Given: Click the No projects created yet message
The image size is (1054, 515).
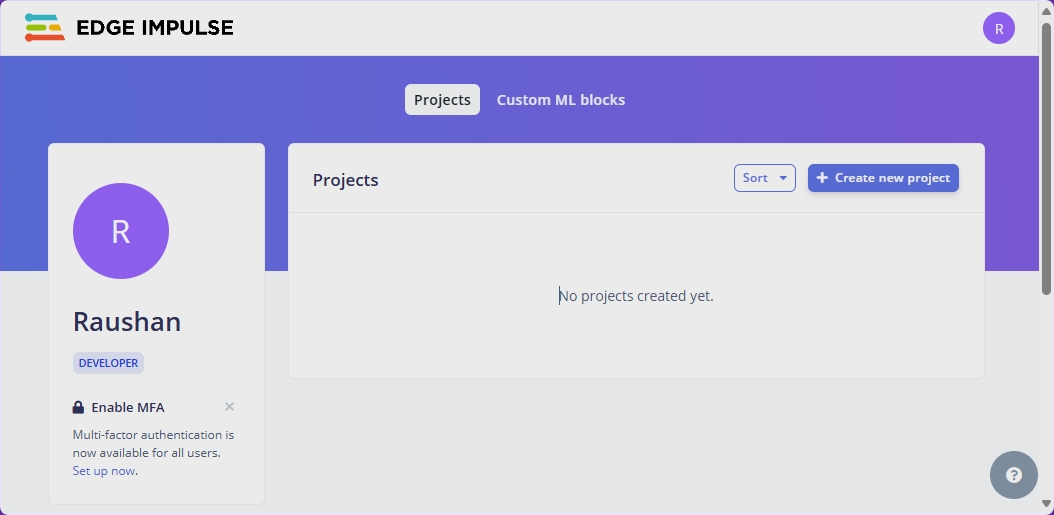Looking at the screenshot, I should click(x=636, y=296).
